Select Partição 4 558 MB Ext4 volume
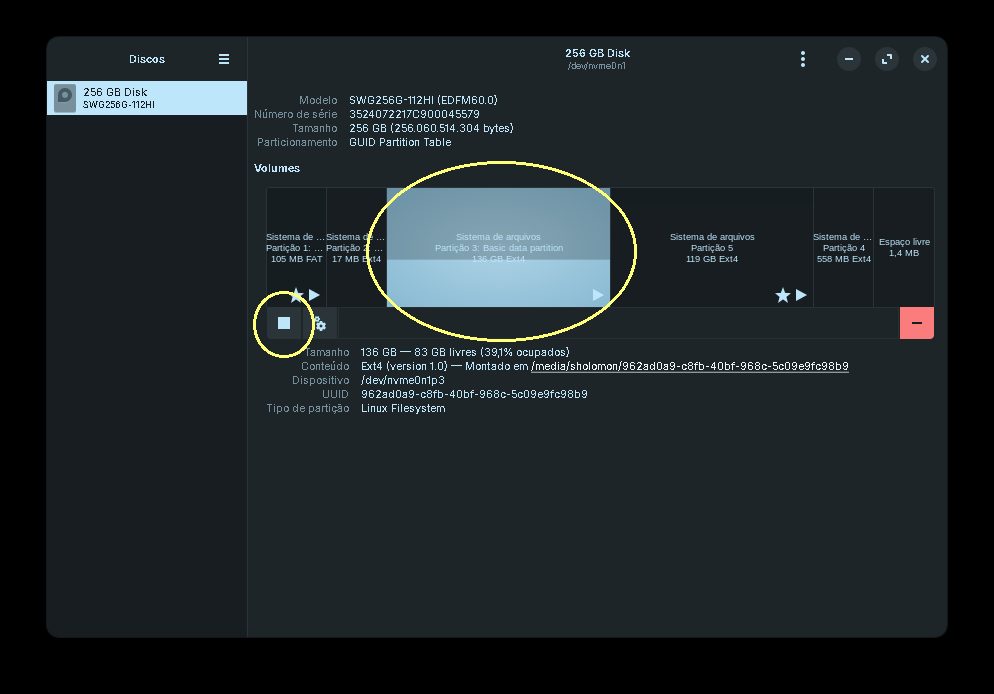Screen dimensions: 994x694 pos(843,247)
